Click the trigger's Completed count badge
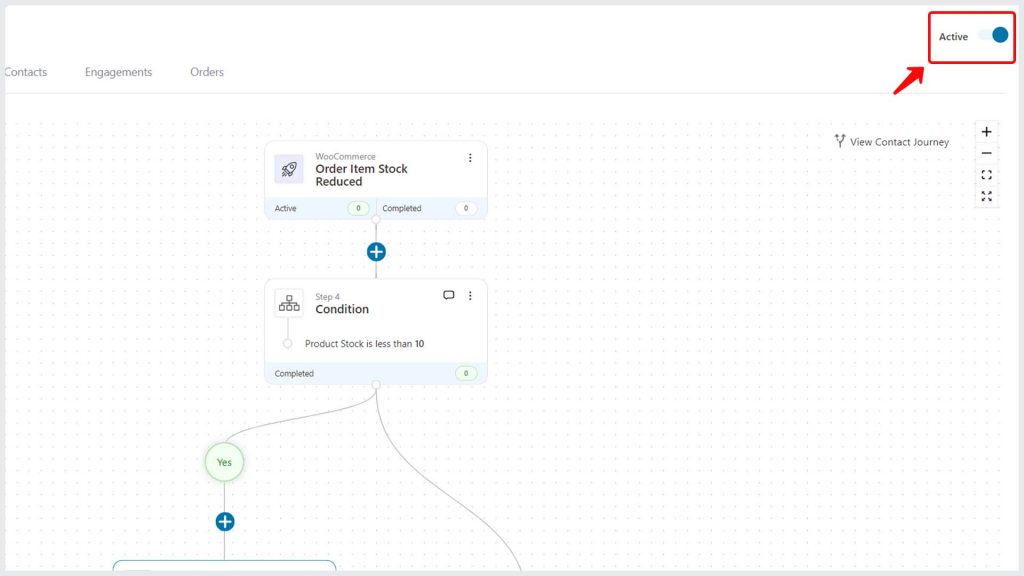 (x=466, y=208)
